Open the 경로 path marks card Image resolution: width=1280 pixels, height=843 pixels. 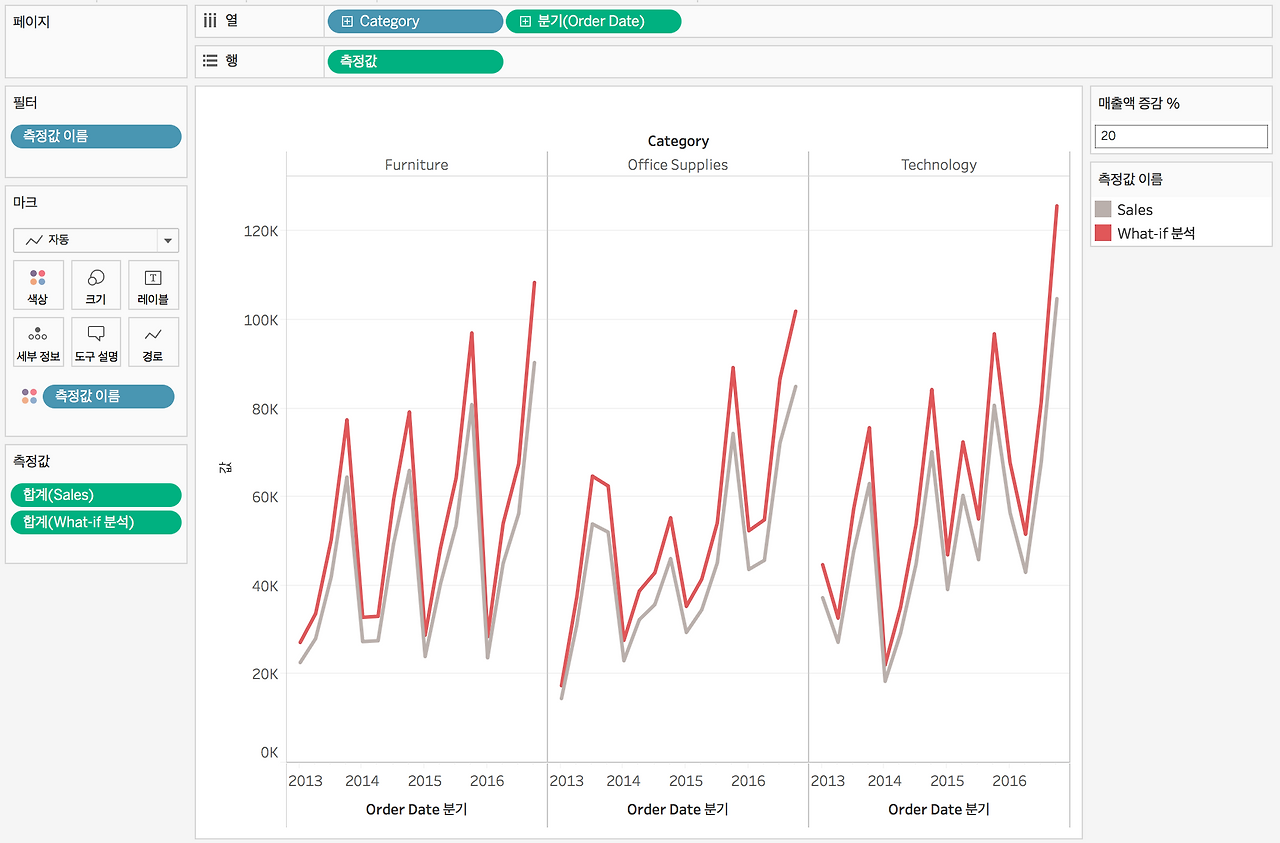(x=153, y=342)
